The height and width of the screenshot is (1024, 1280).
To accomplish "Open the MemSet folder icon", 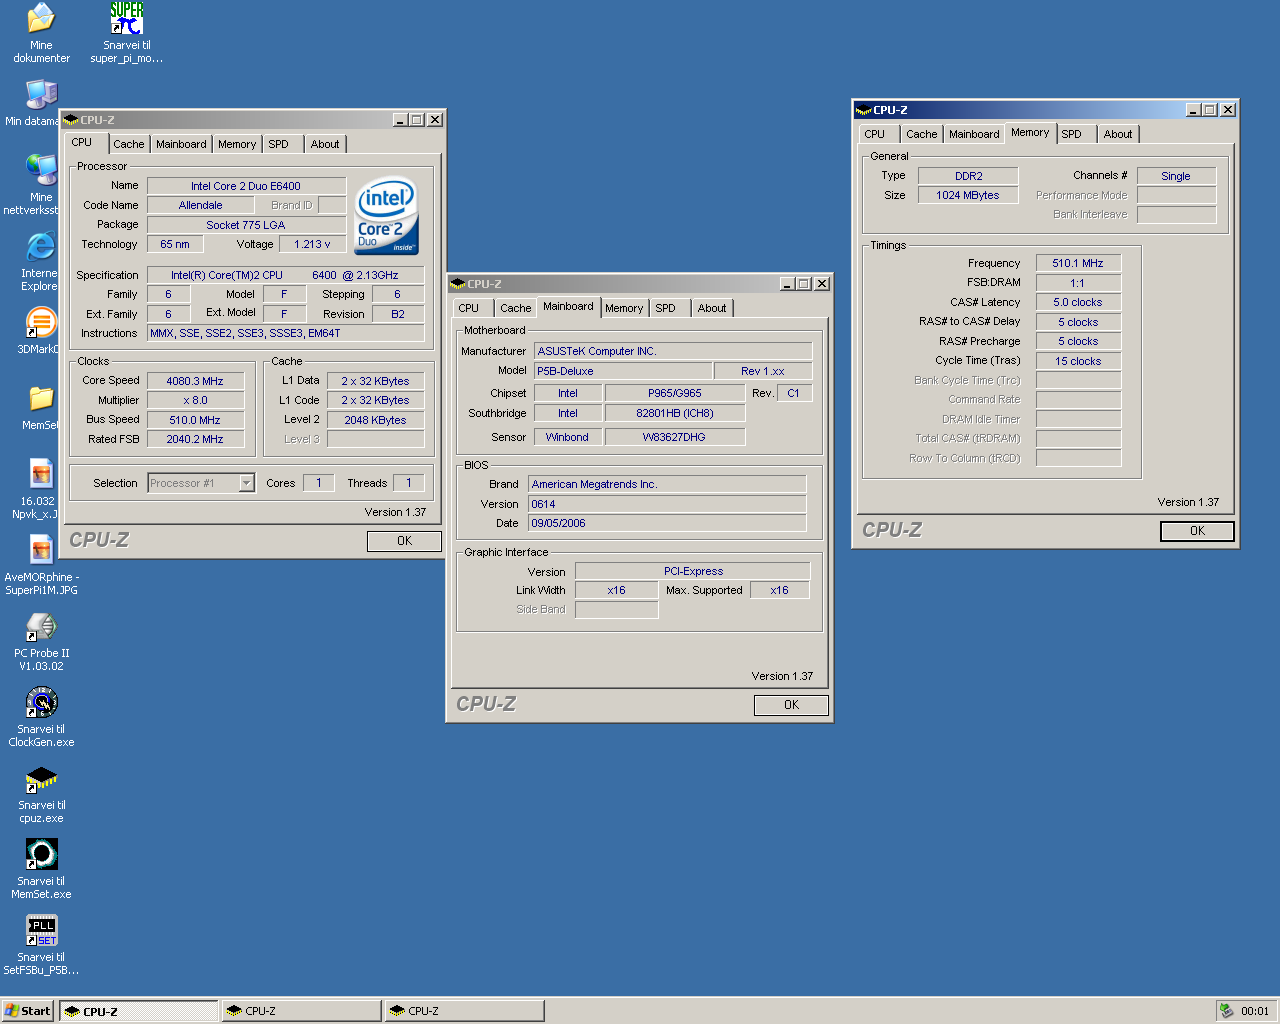I will click(x=41, y=398).
